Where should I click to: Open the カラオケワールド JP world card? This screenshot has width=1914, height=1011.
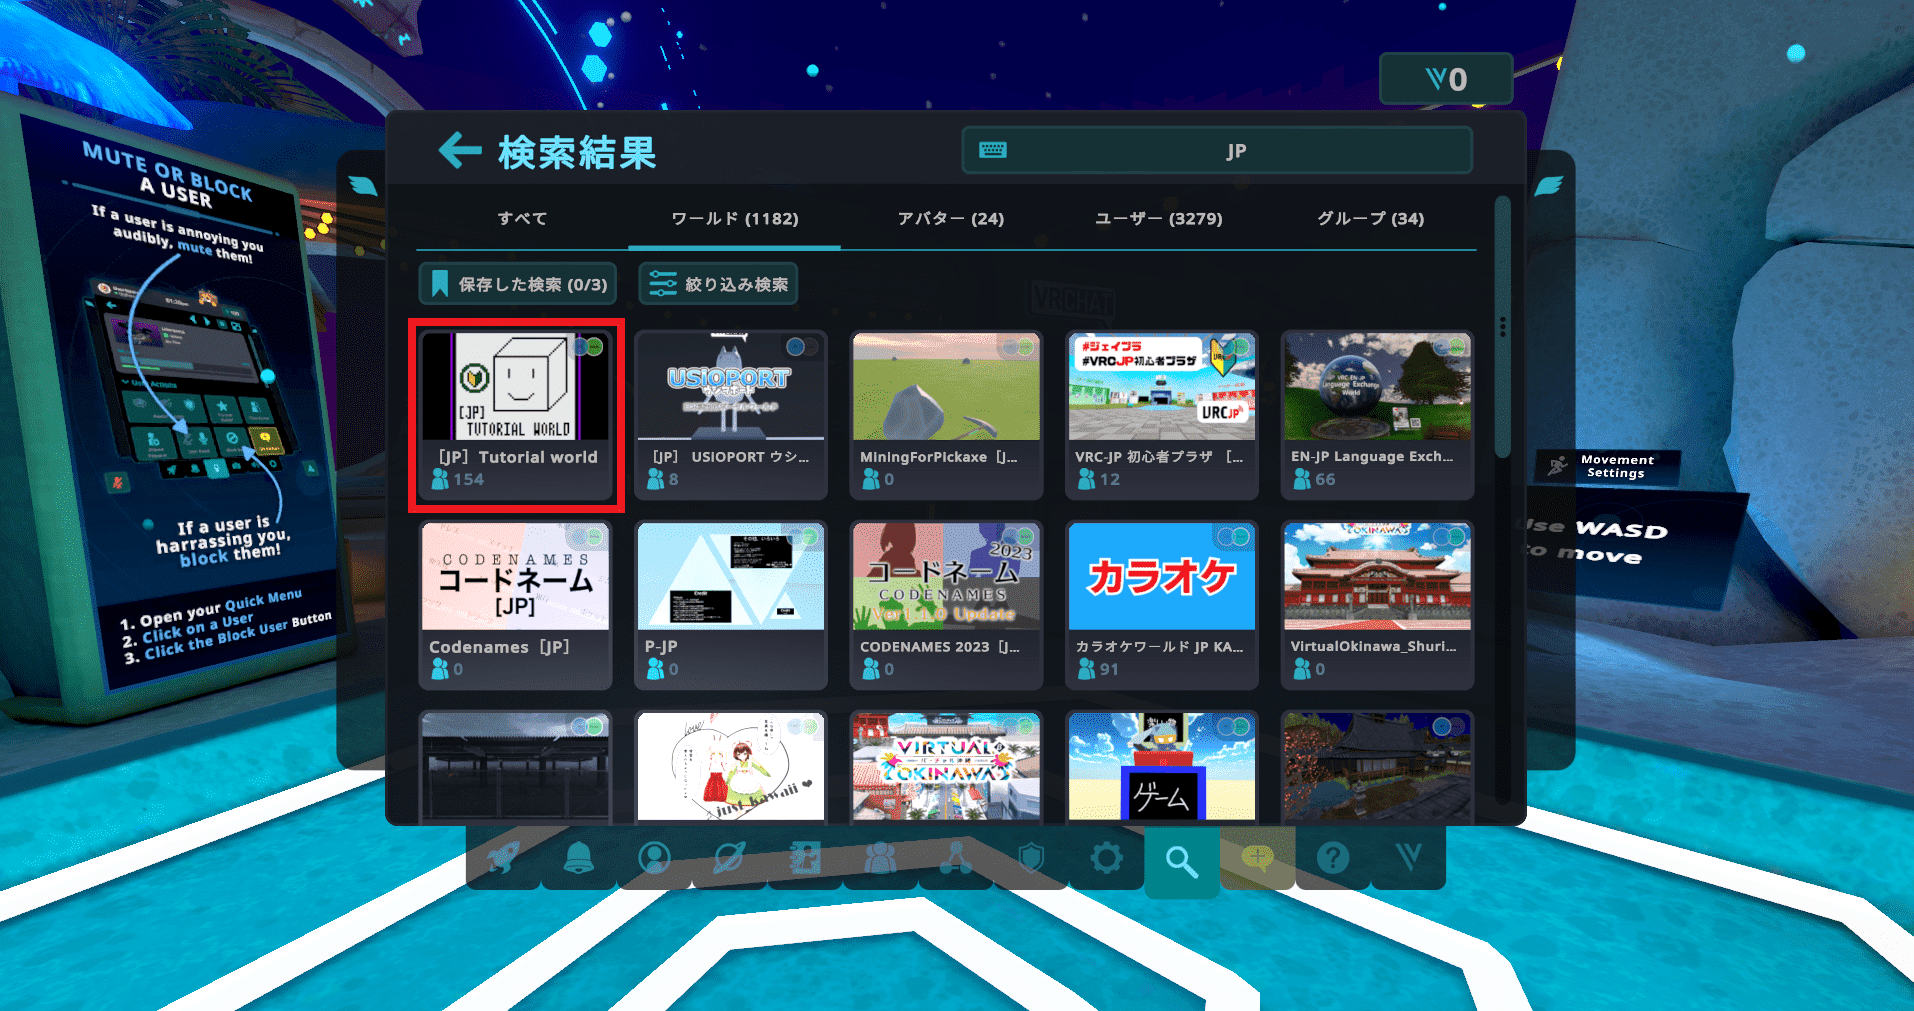coord(1162,605)
